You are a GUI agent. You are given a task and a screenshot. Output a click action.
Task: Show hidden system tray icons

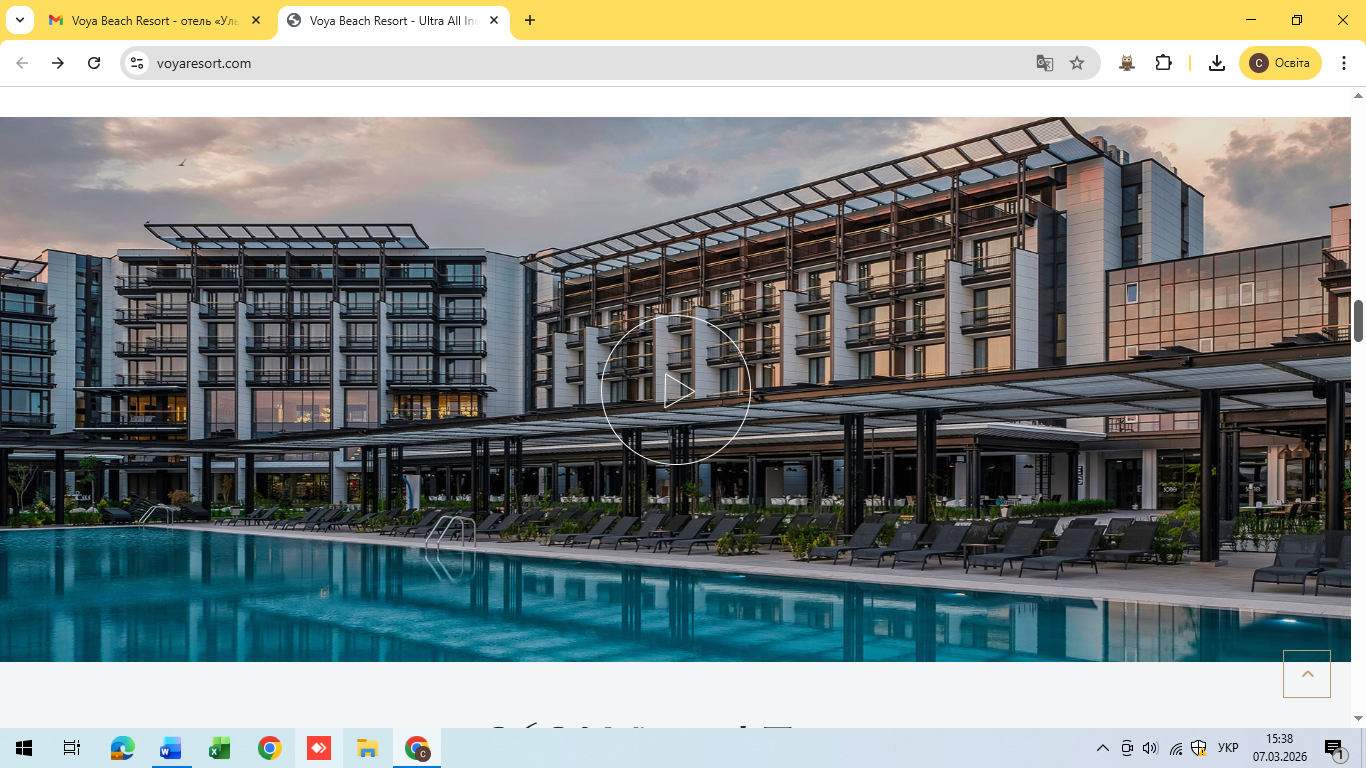click(1103, 748)
